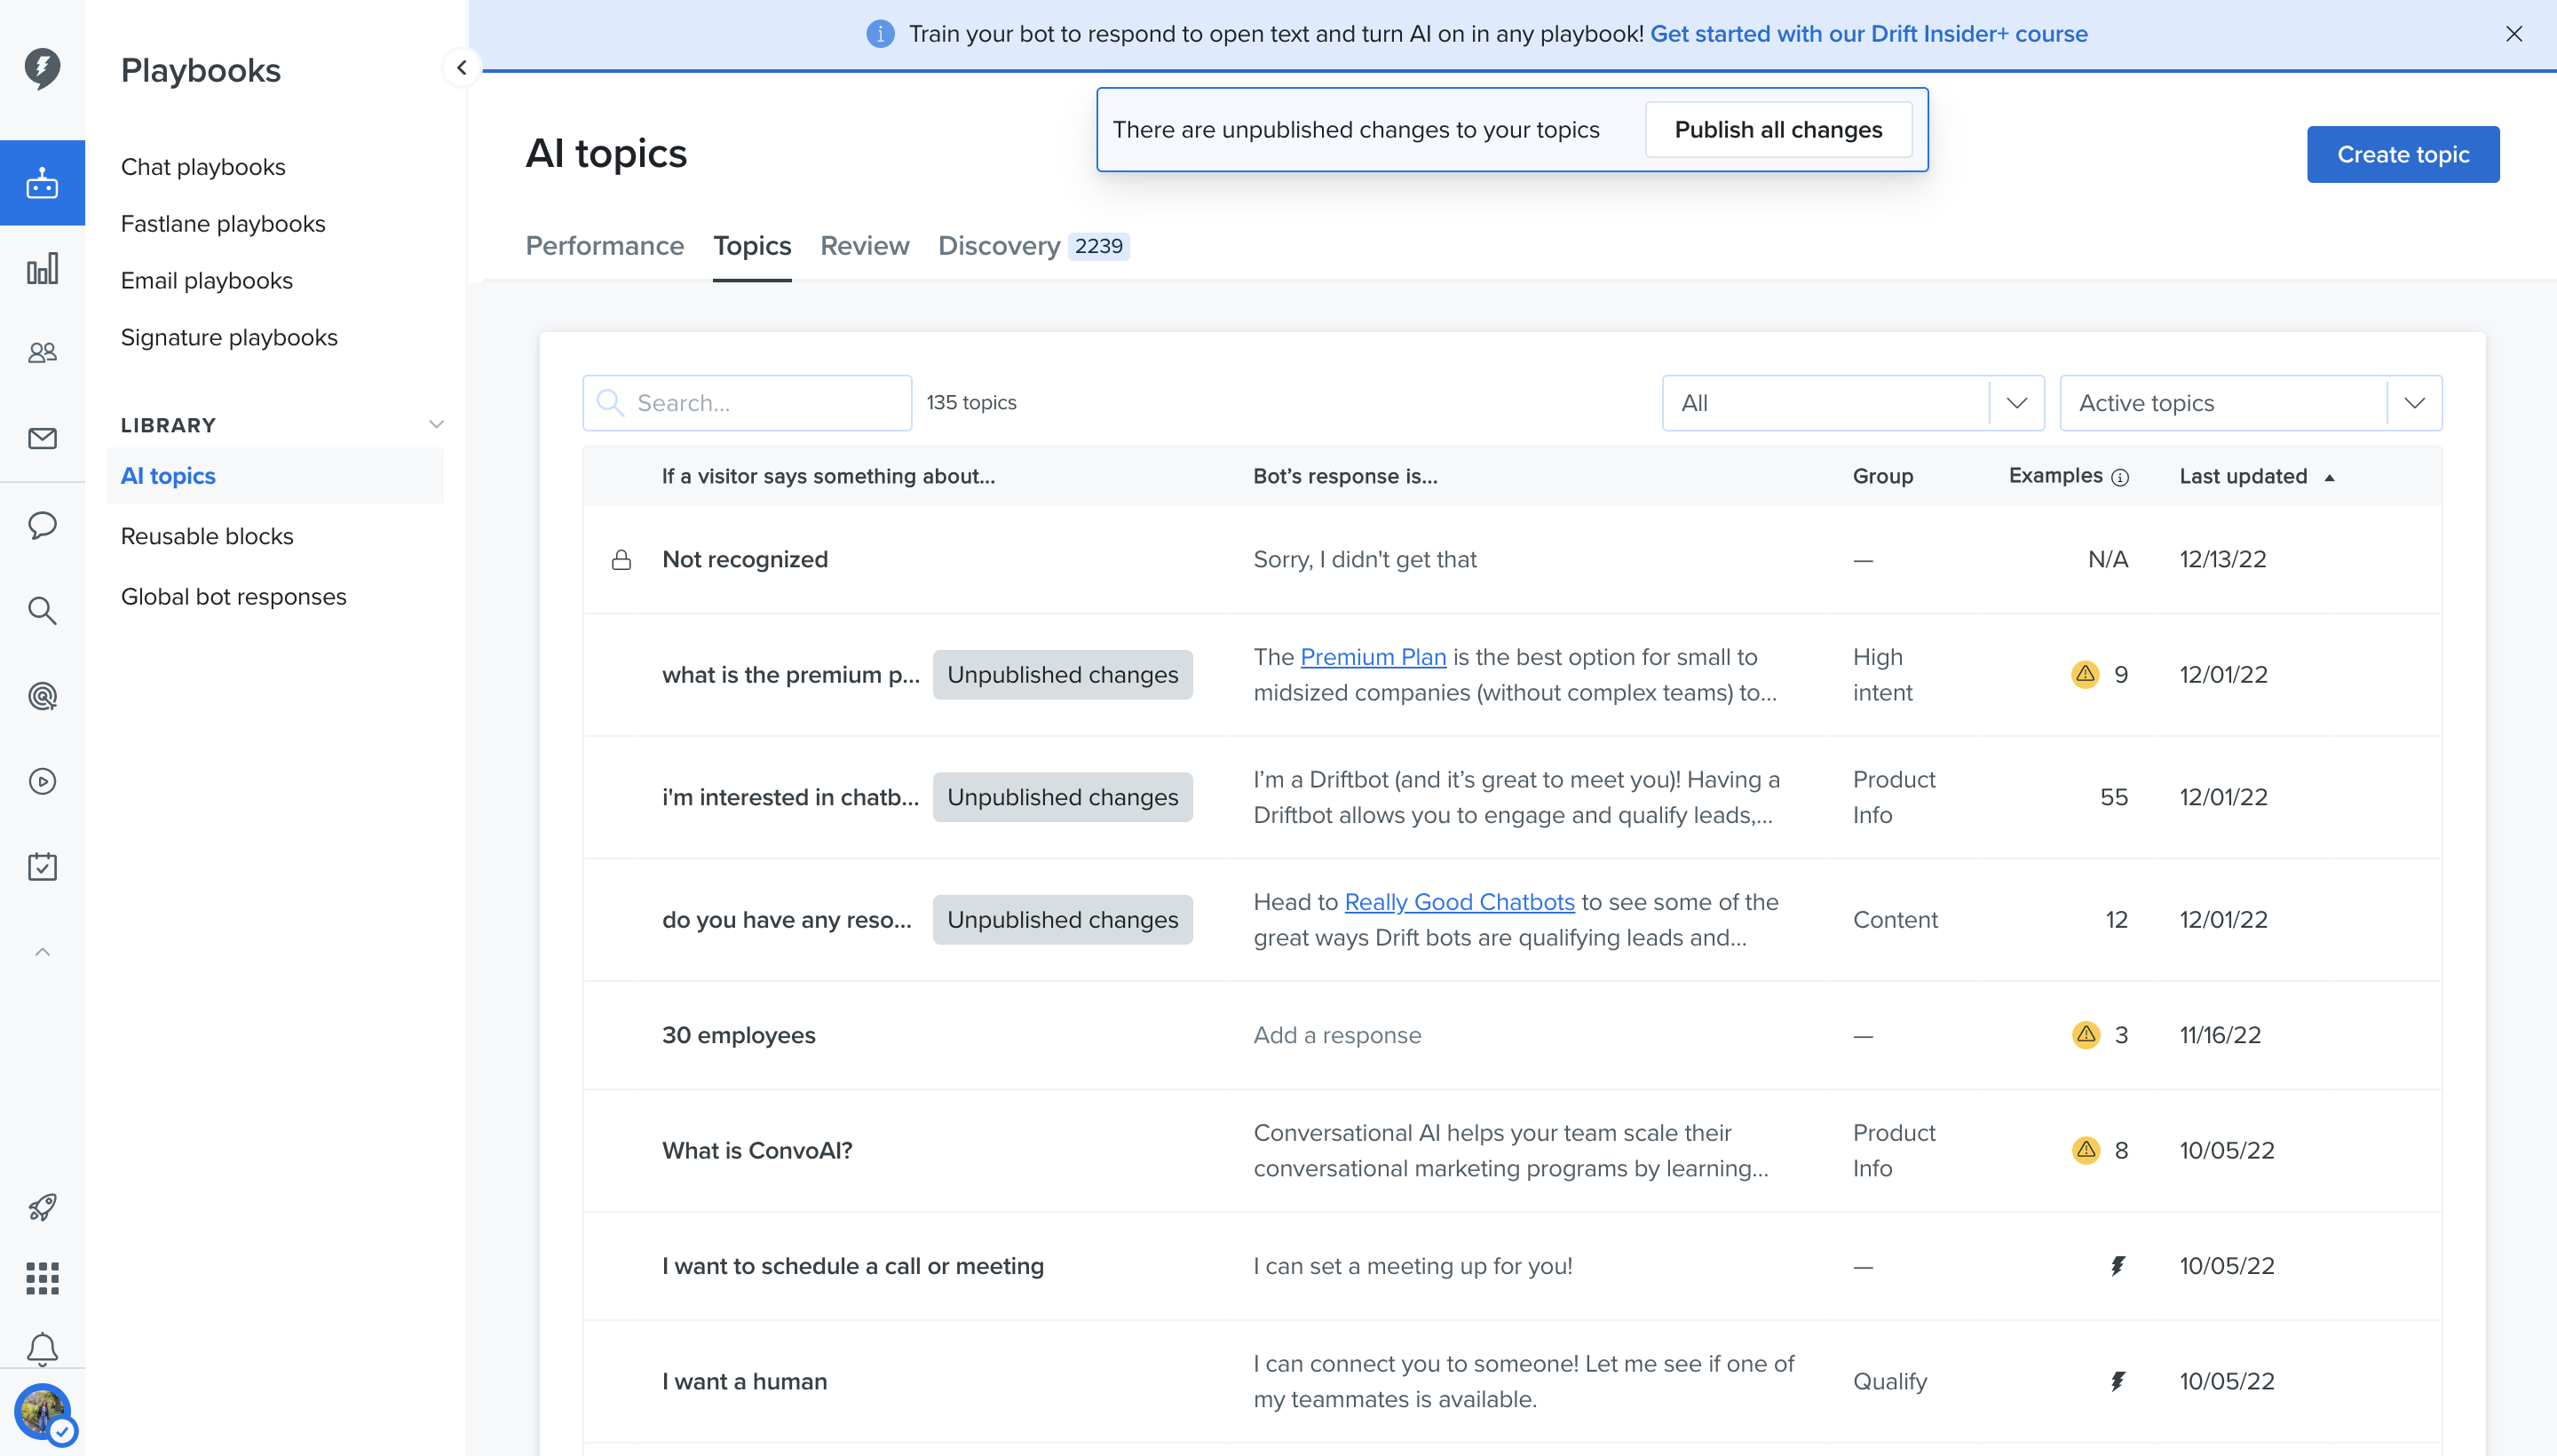This screenshot has height=1456, width=2557.
Task: Click the Examples info icon
Action: pyautogui.click(x=2120, y=478)
